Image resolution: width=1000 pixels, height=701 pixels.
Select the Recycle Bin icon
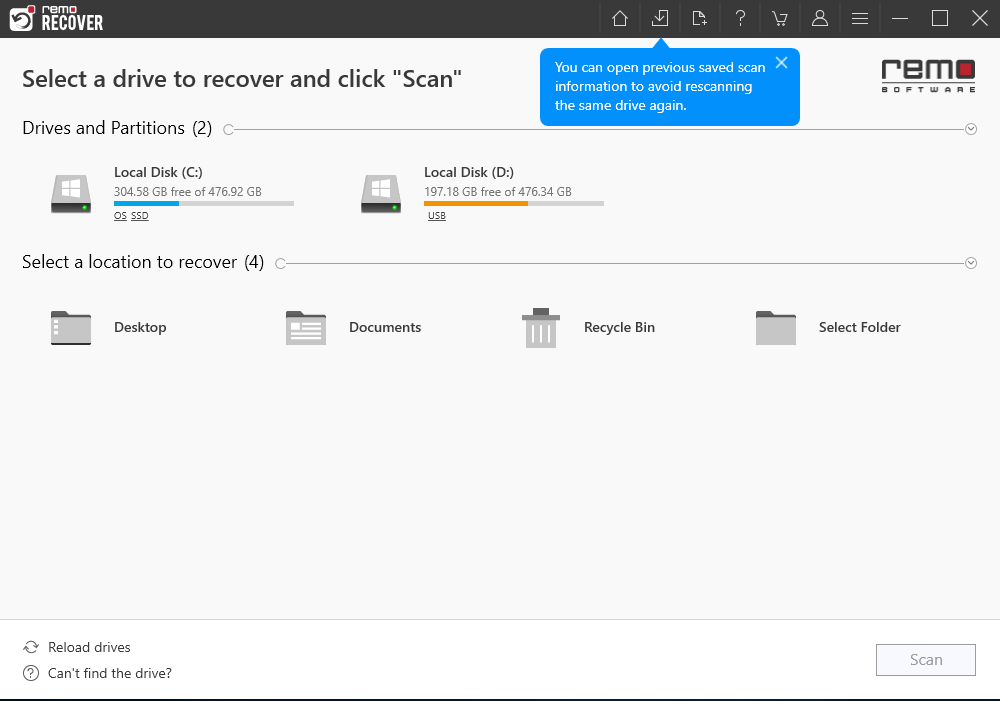541,328
